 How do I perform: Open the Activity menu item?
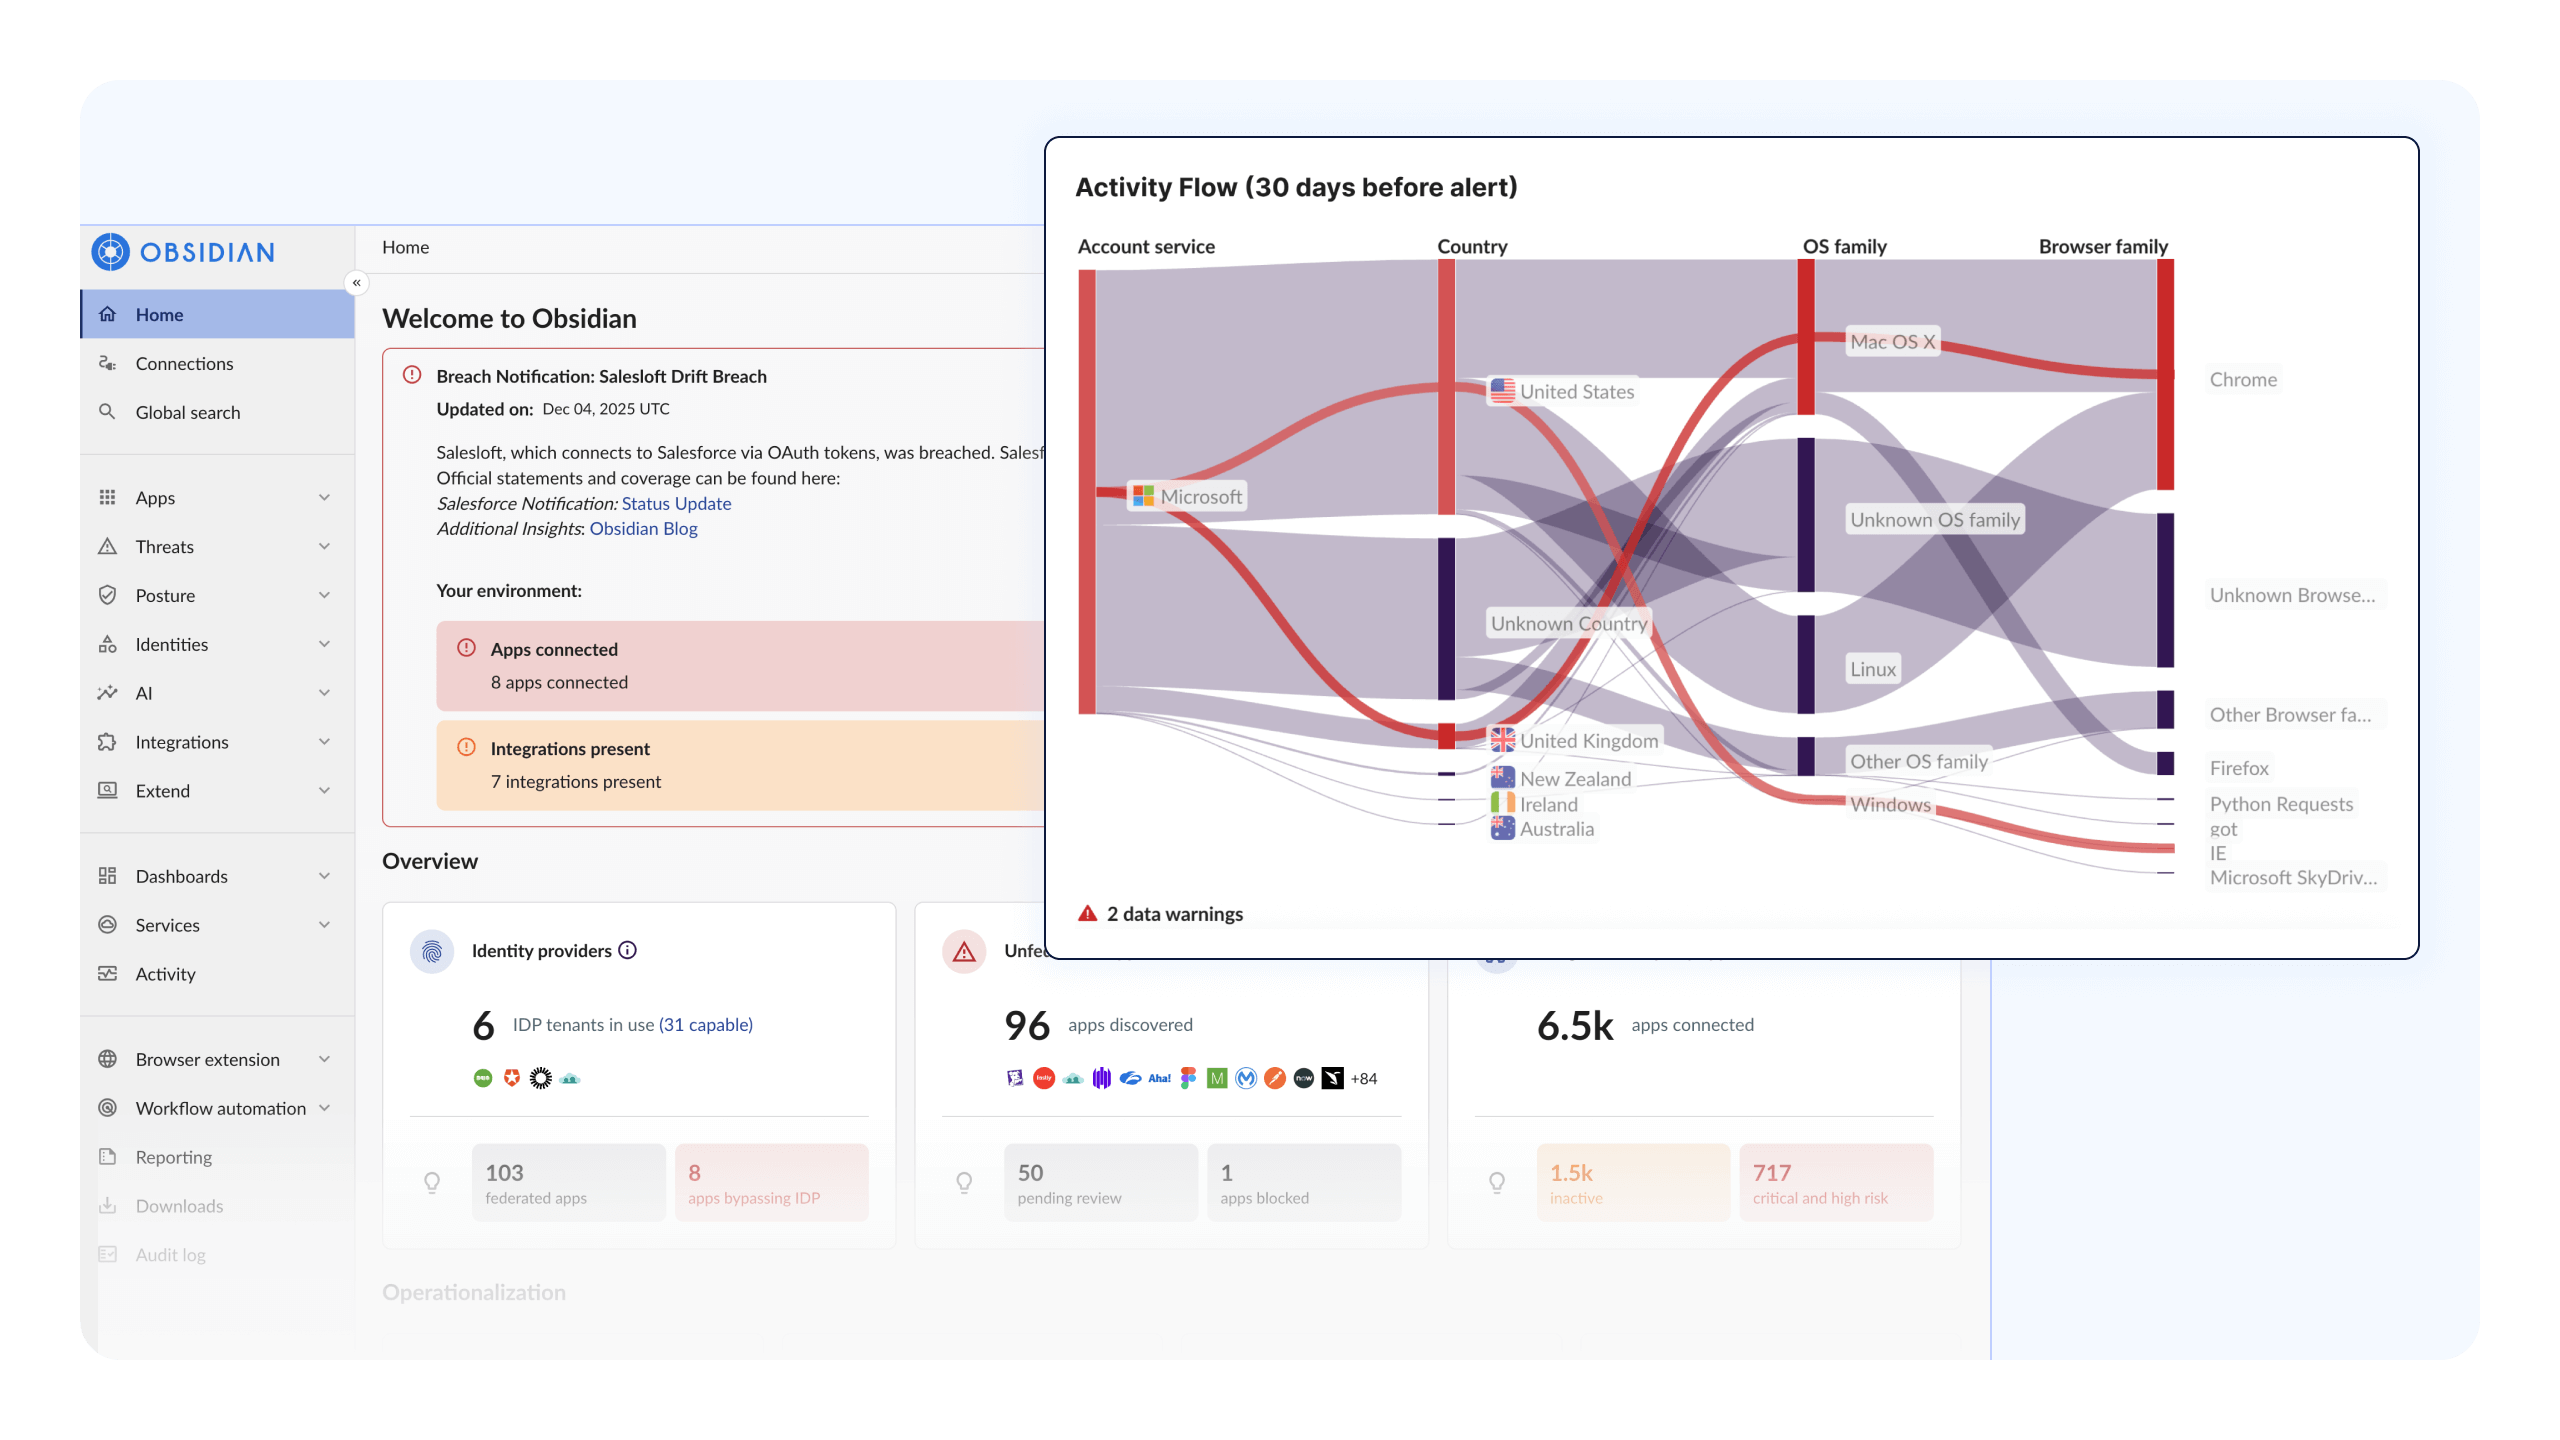[x=165, y=974]
